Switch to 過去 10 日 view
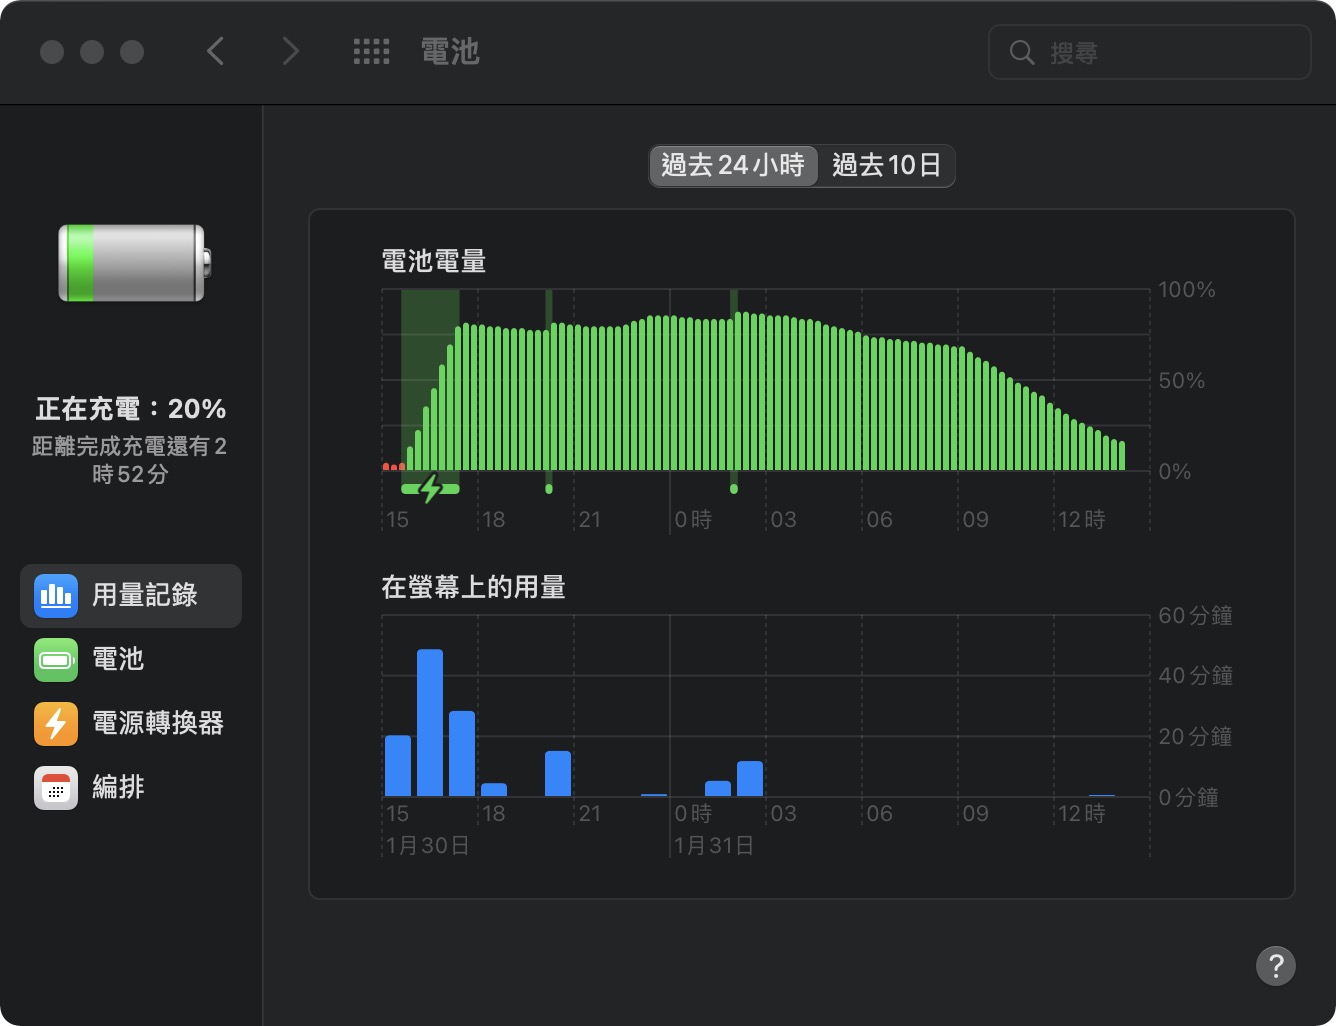 coord(886,165)
